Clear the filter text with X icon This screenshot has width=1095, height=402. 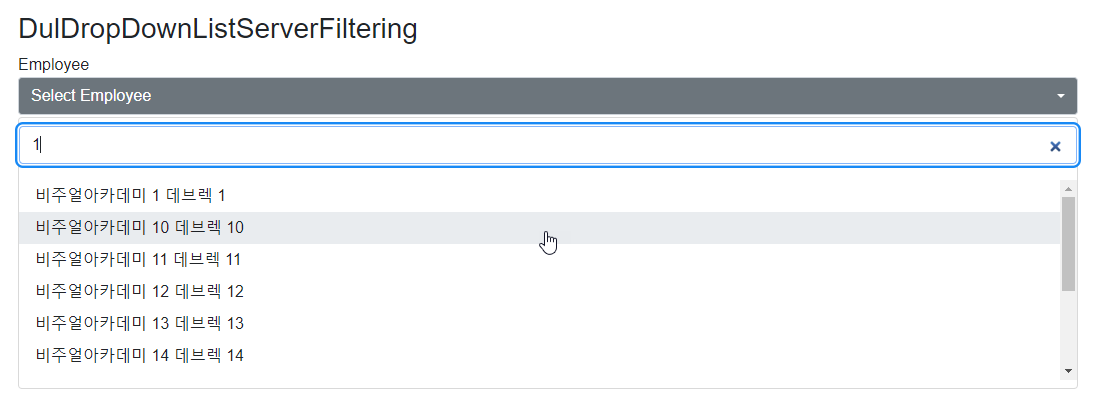[x=1054, y=146]
